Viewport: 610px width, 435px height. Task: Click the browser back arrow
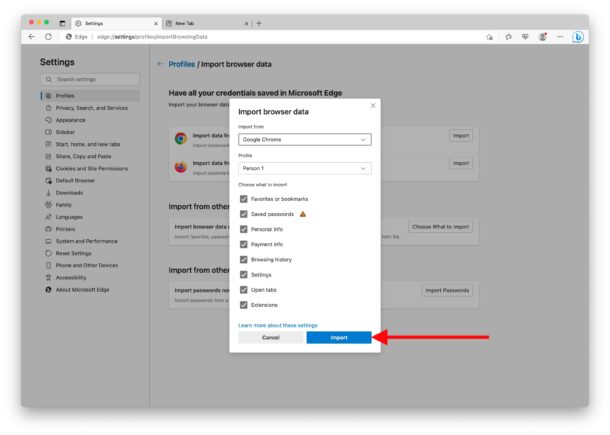32,36
